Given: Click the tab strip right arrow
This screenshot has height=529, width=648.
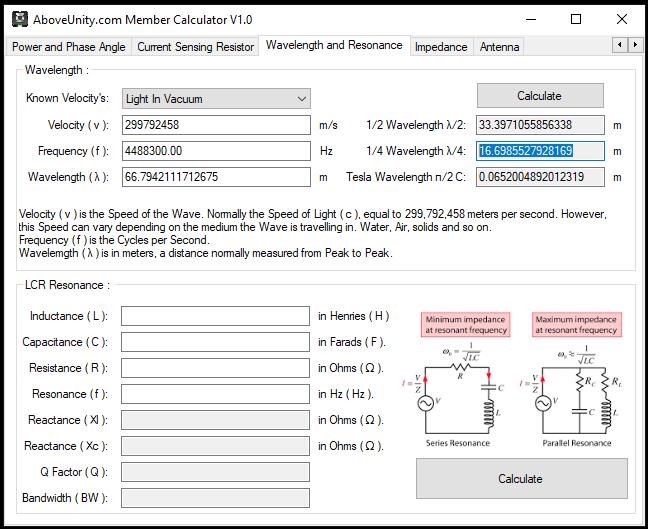Looking at the screenshot, I should [635, 44].
